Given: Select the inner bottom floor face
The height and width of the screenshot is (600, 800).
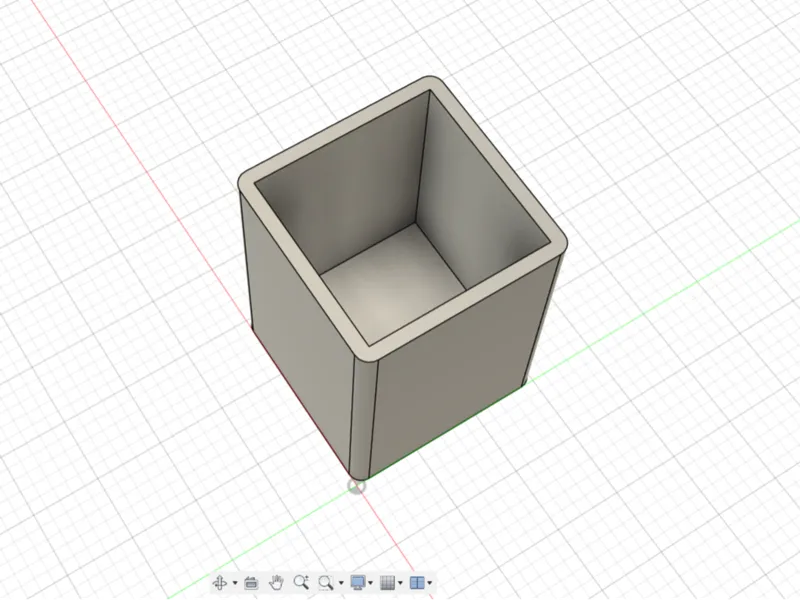Looking at the screenshot, I should [x=393, y=286].
